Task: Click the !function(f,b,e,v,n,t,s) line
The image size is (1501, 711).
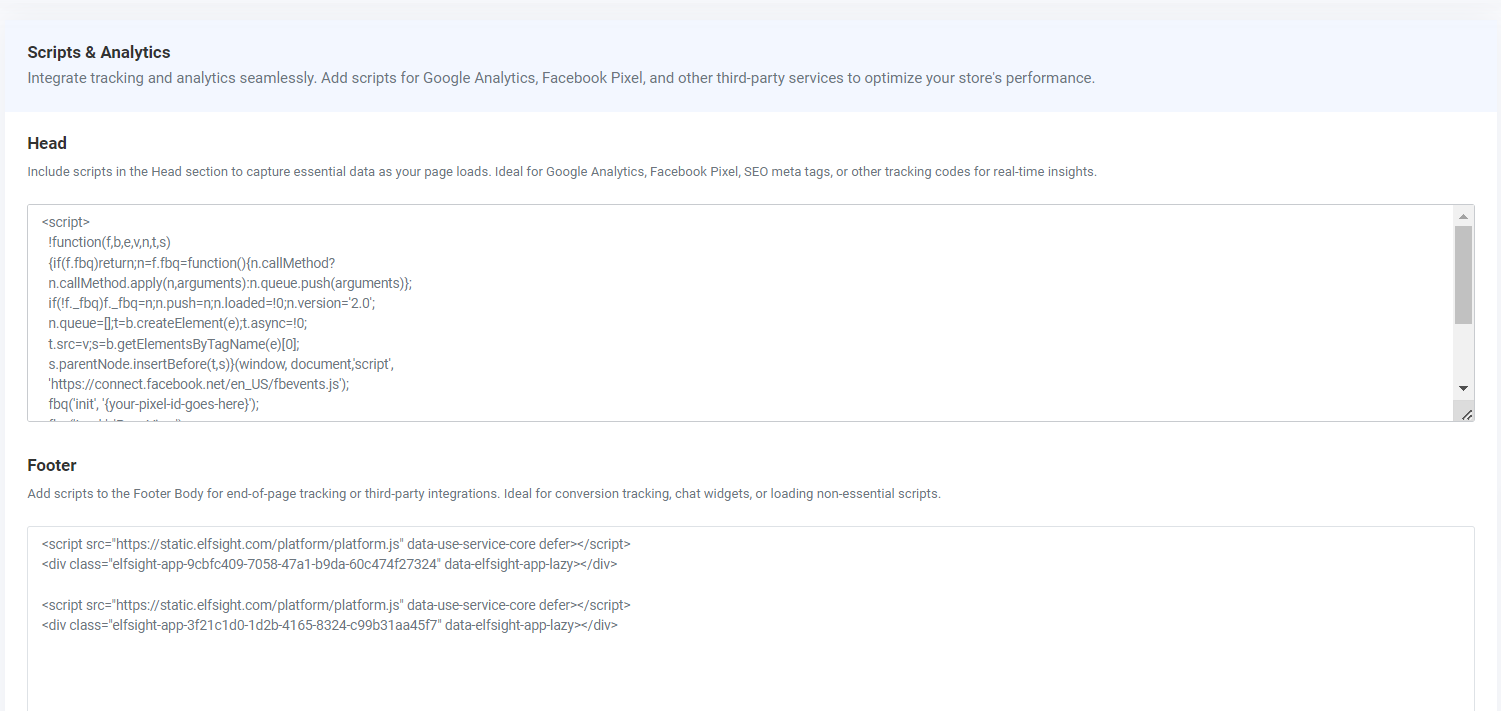Action: click(x=110, y=242)
